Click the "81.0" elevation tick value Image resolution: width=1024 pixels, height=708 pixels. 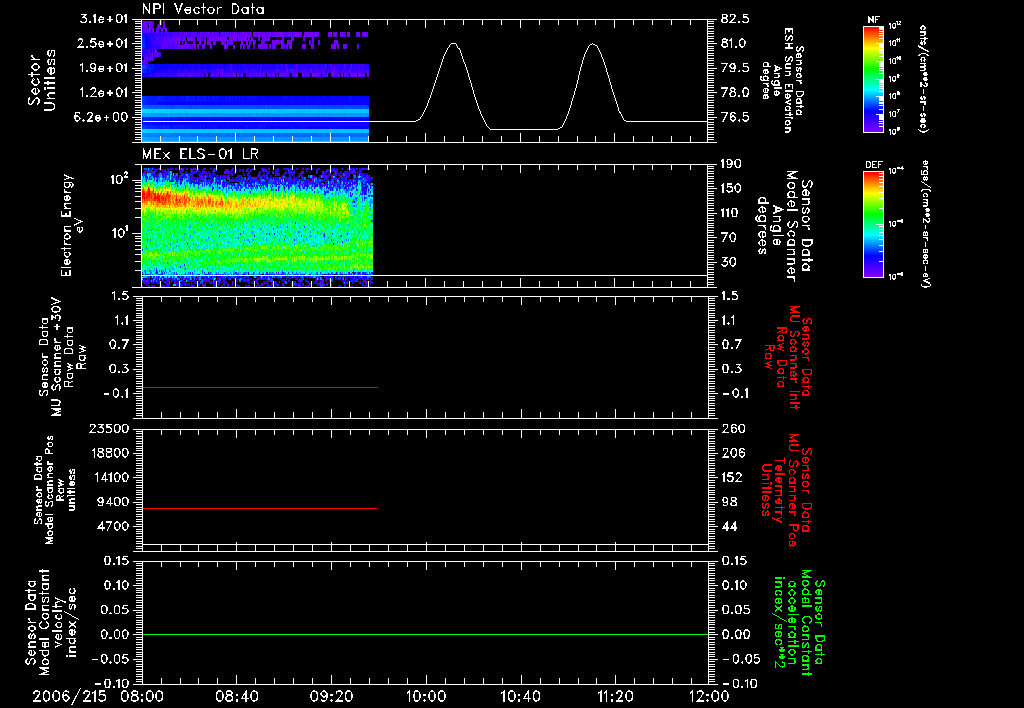coord(735,43)
